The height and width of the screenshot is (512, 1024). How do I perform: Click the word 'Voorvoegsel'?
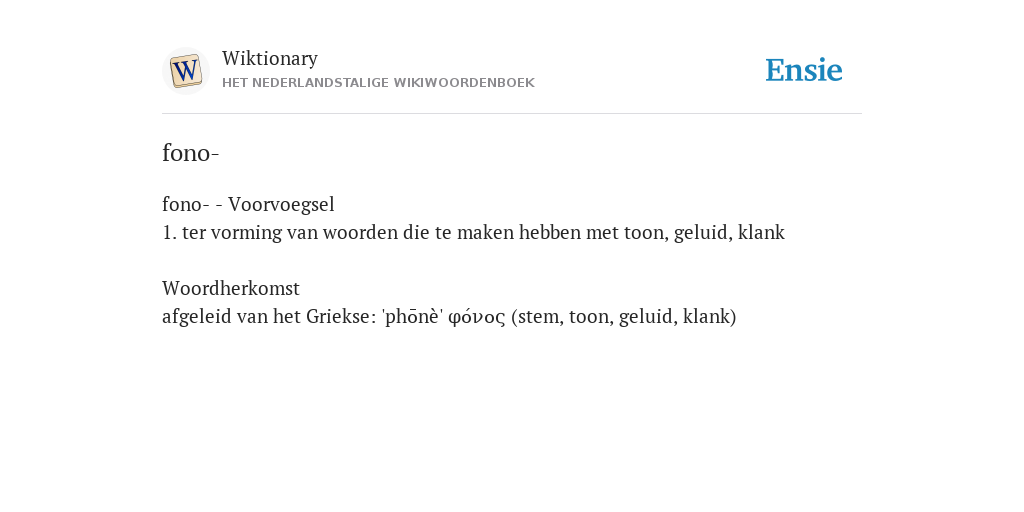point(281,204)
